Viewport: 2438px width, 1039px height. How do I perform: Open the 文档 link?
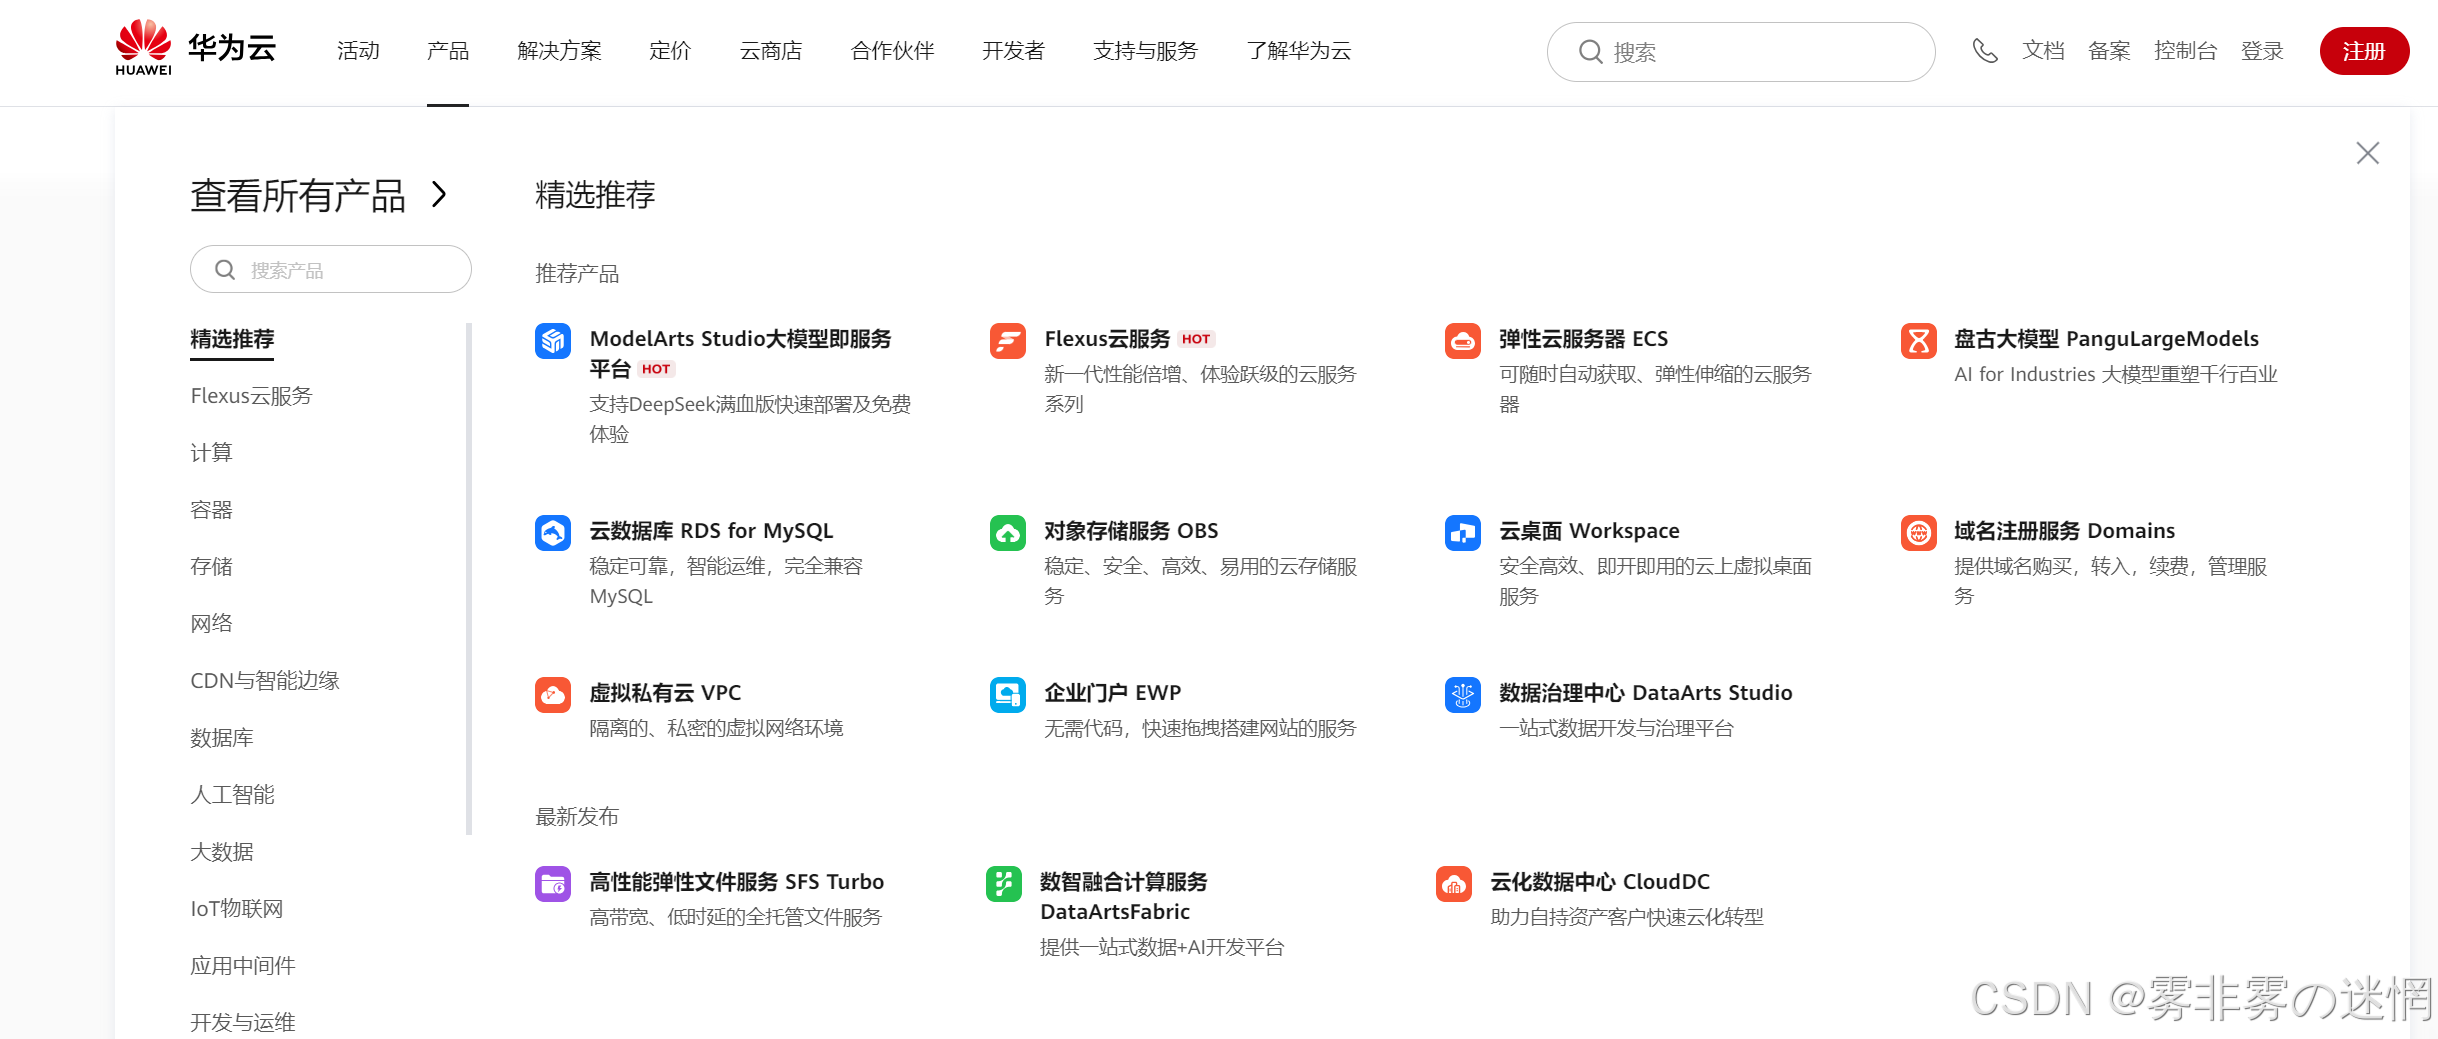coord(2043,51)
